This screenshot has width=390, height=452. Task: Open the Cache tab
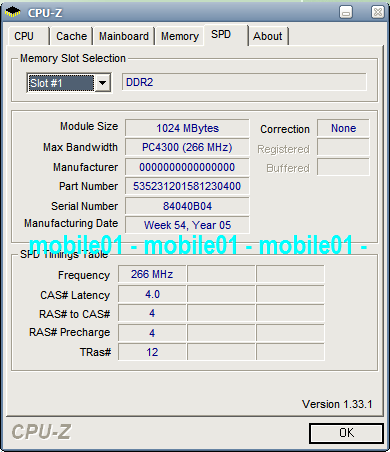click(71, 36)
